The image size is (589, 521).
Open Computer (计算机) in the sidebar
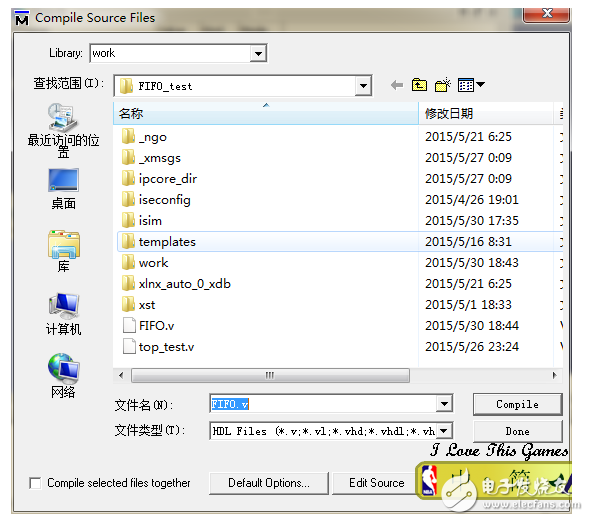pos(63,314)
